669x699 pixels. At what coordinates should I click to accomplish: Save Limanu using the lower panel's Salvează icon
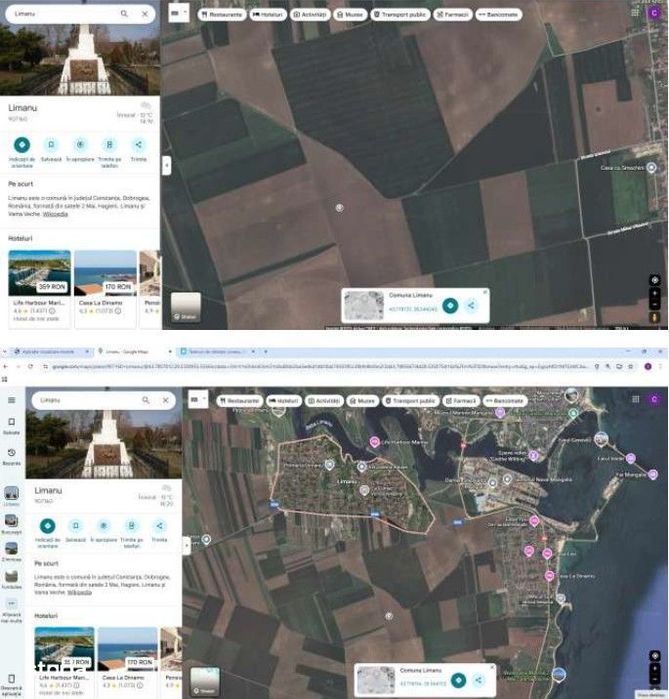[x=76, y=526]
